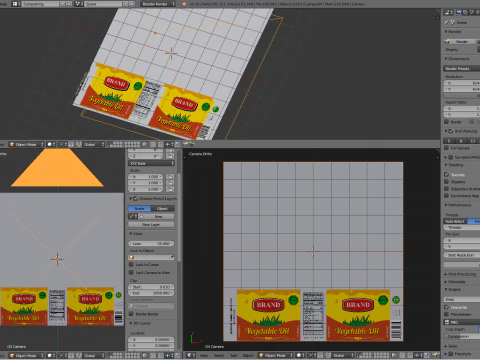Enable Lock to Cursor checkbox
Viewport: 480px width, 360px height.
click(131, 264)
